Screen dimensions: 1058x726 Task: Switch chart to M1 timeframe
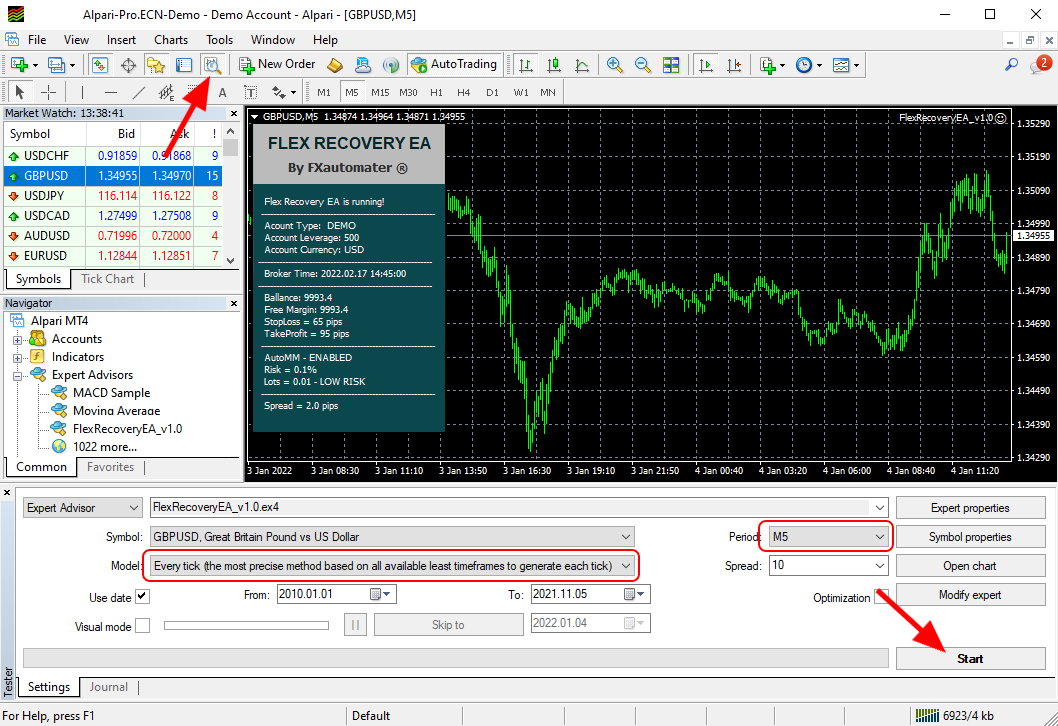click(324, 92)
